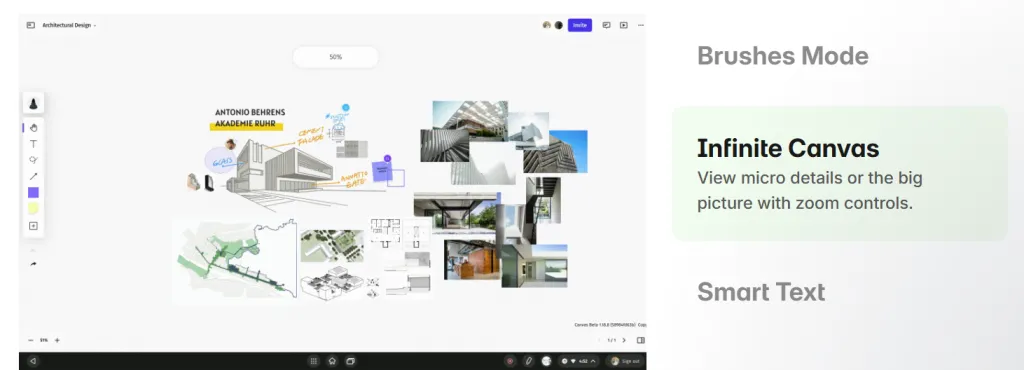The width and height of the screenshot is (1024, 370).
Task: Select the brick interior photo
Action: click(472, 260)
